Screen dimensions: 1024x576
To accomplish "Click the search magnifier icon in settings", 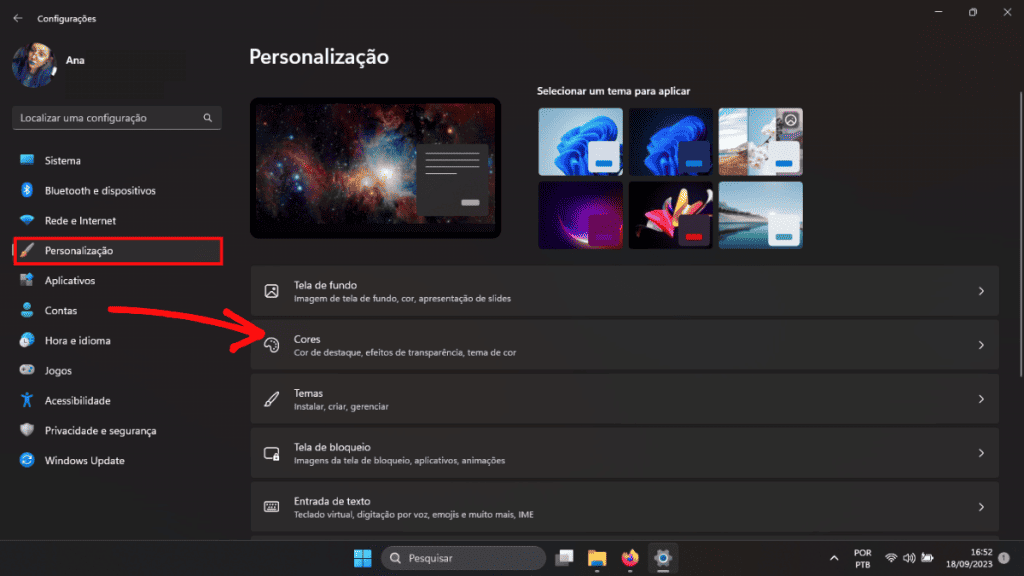I will point(208,118).
